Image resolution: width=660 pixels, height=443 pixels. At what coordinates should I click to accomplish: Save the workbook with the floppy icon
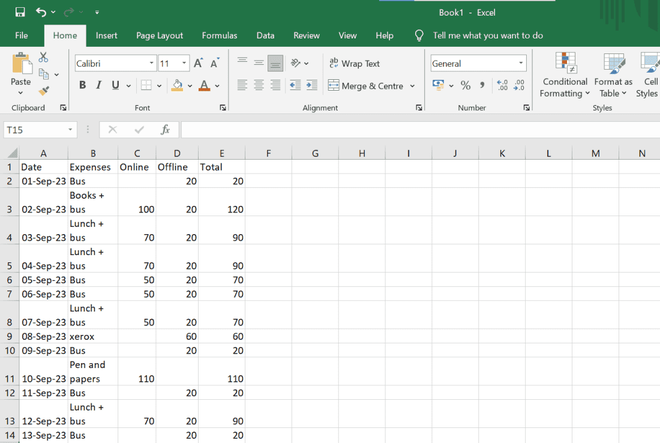pos(20,12)
